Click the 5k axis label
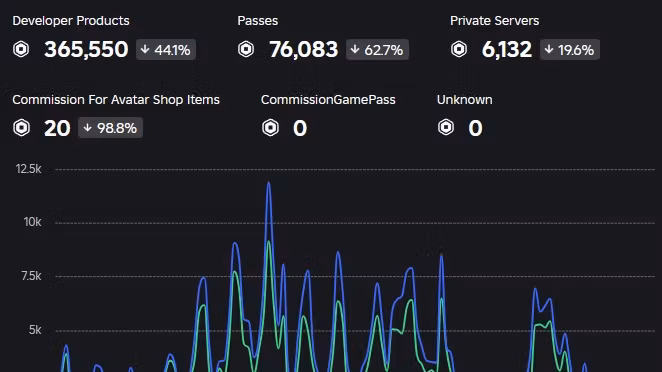 point(35,330)
